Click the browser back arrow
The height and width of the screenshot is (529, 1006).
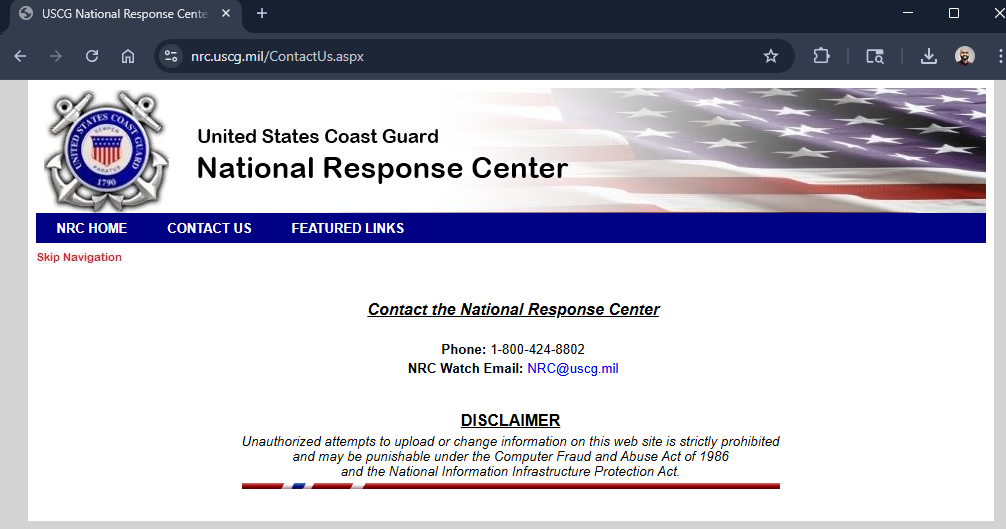pyautogui.click(x=21, y=56)
